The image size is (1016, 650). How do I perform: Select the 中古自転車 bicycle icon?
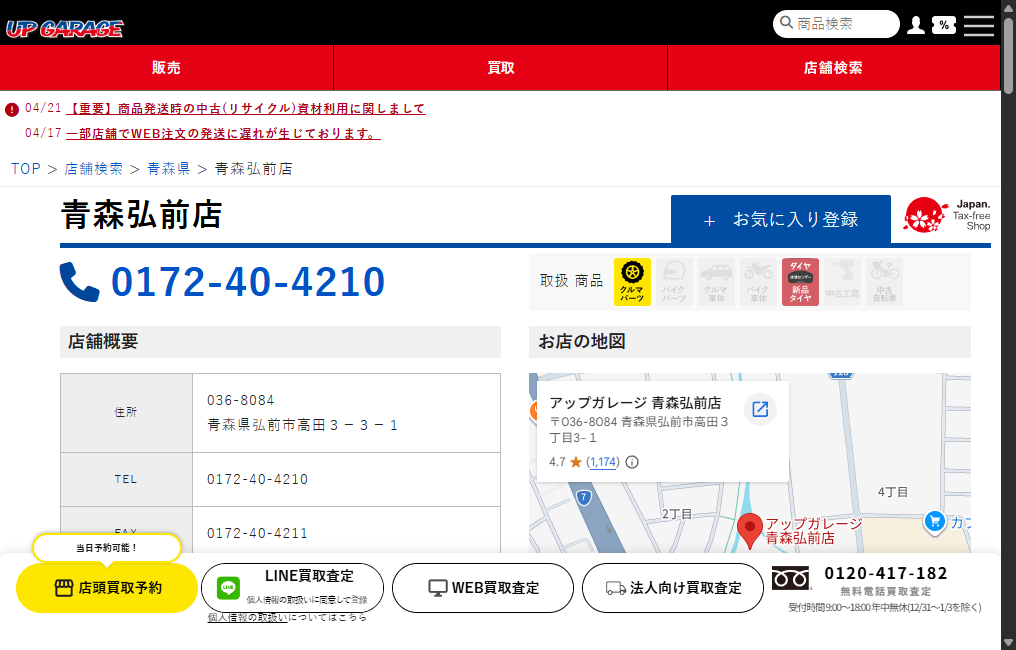(x=884, y=282)
